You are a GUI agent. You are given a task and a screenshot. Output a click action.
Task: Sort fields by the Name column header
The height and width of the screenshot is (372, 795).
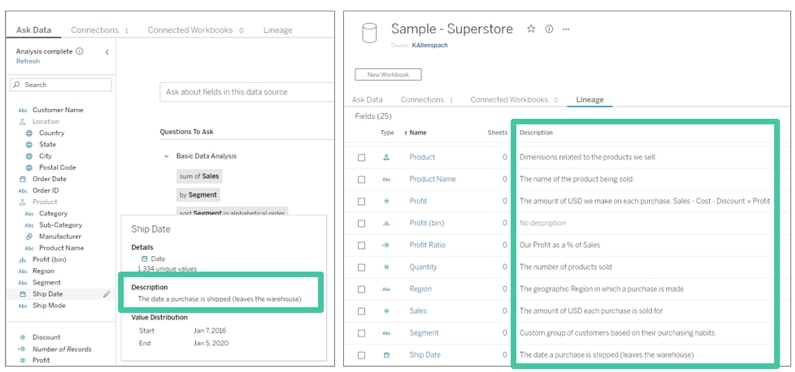(418, 133)
